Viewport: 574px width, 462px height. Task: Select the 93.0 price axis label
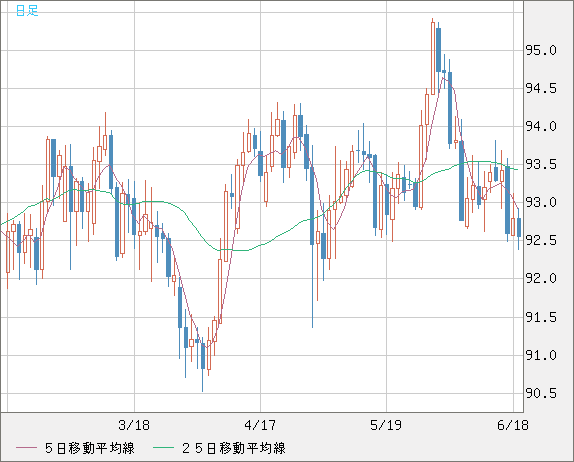541,202
